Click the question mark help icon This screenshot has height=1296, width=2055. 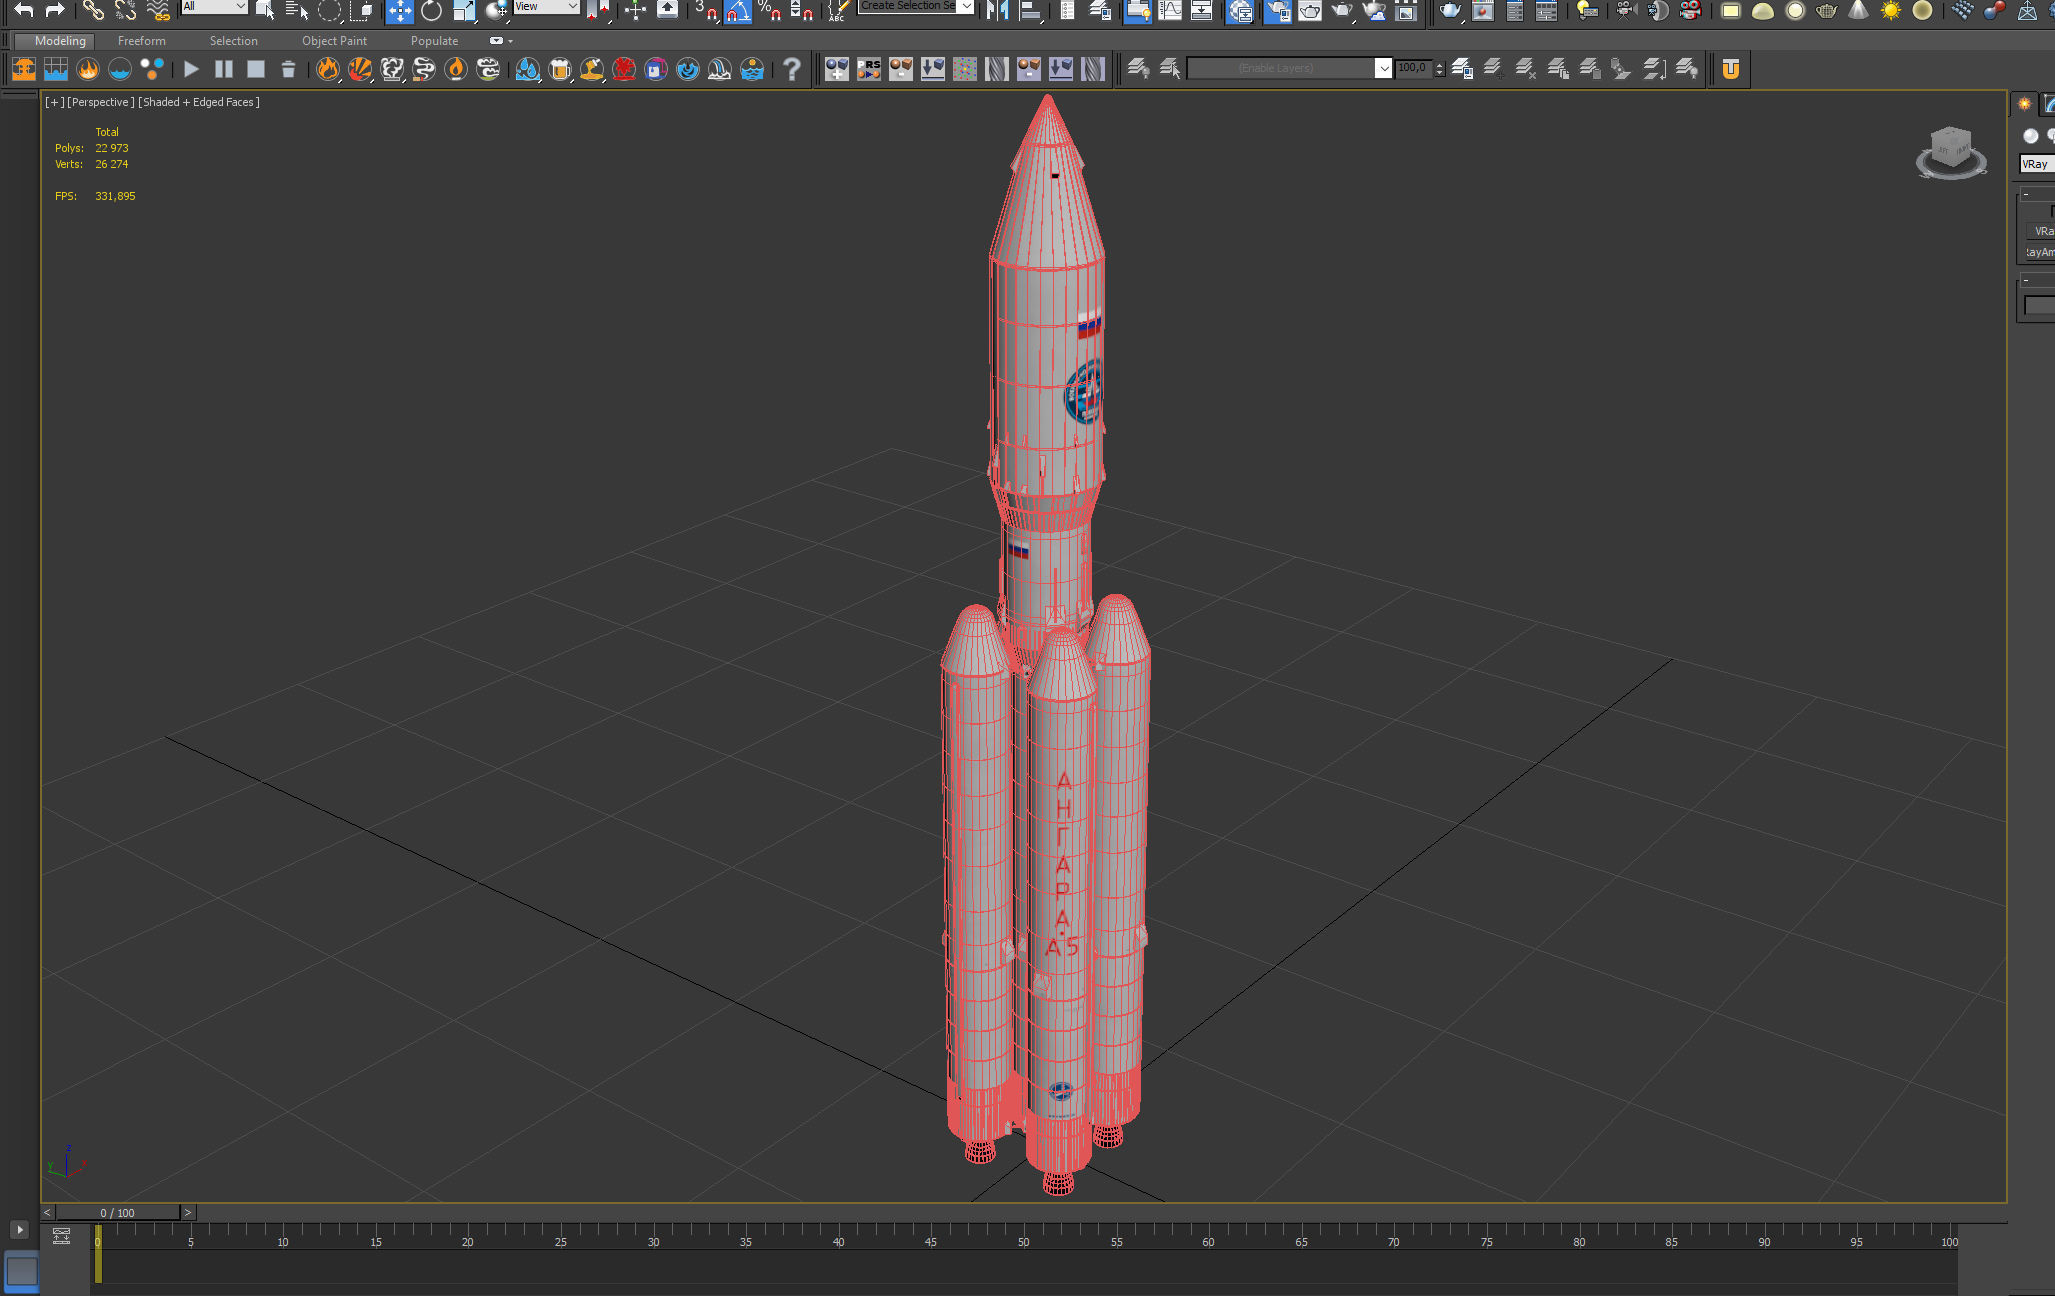click(791, 69)
